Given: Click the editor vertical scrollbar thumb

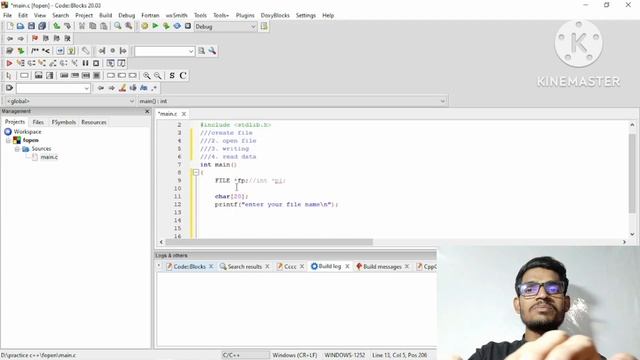Looking at the screenshot, I should tap(632, 173).
